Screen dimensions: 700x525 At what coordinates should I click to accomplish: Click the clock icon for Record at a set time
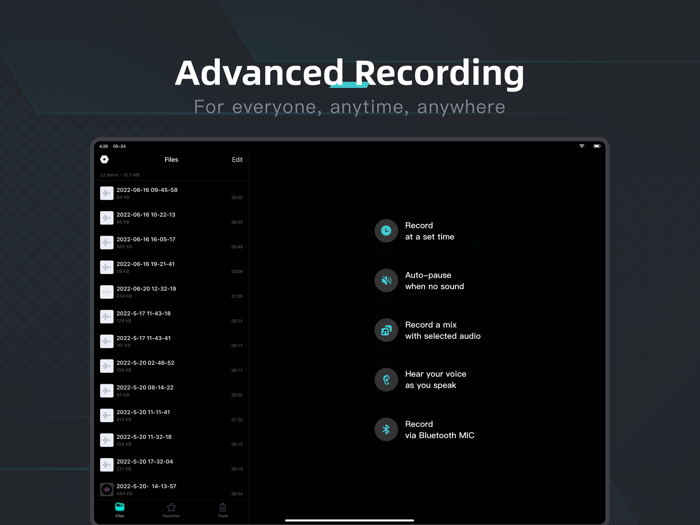[x=386, y=231]
